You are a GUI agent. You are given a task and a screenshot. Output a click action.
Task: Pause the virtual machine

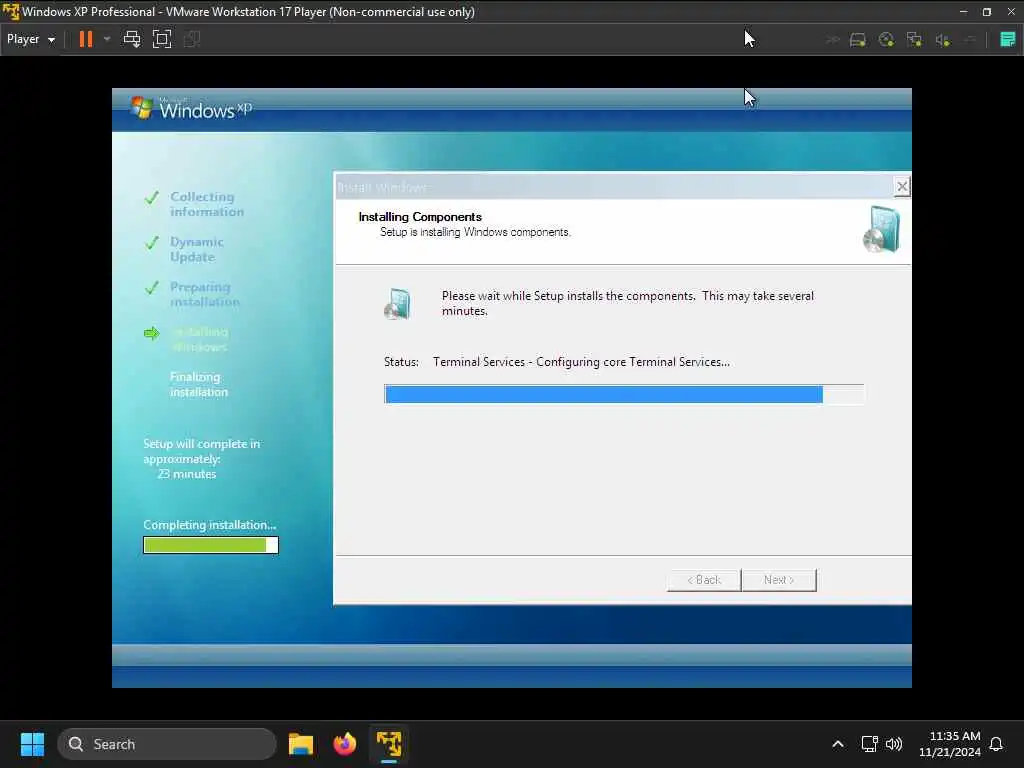pos(86,39)
